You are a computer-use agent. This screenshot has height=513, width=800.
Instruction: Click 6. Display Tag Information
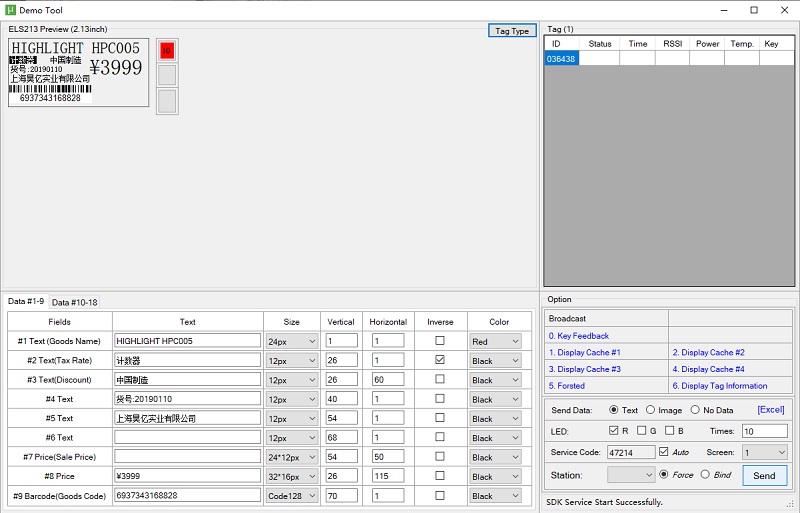point(719,386)
